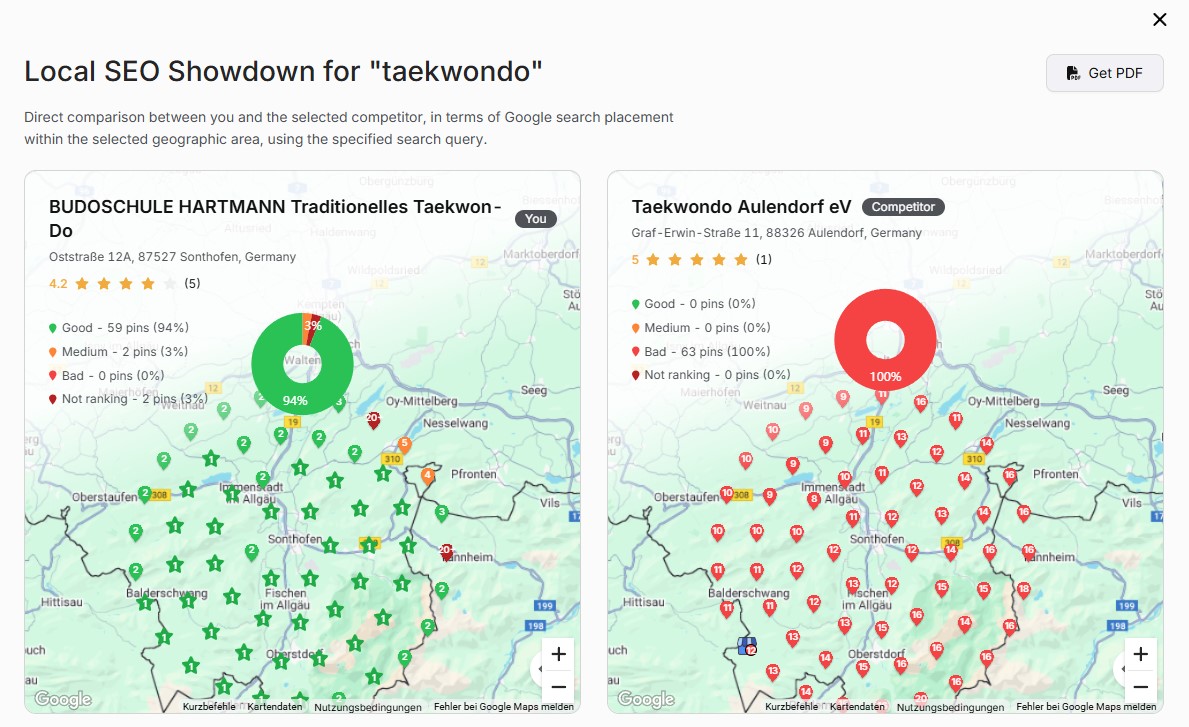Image resolution: width=1189 pixels, height=727 pixels.
Task: Open Kartendaten on the left map
Action: tap(275, 707)
